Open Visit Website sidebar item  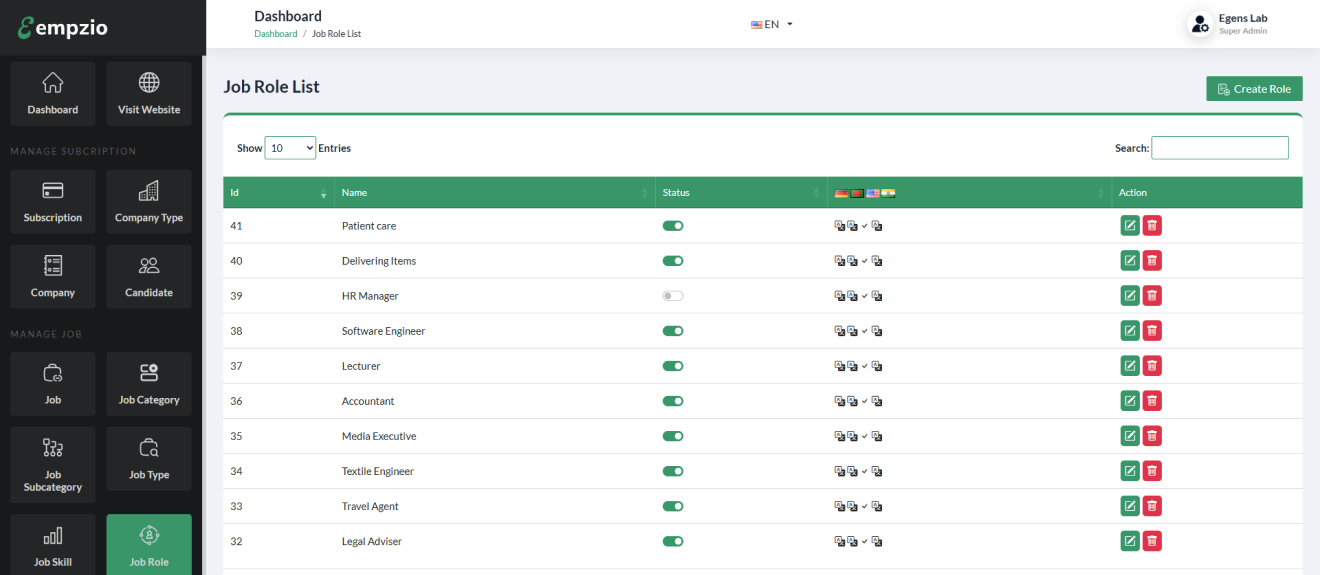pyautogui.click(x=149, y=94)
